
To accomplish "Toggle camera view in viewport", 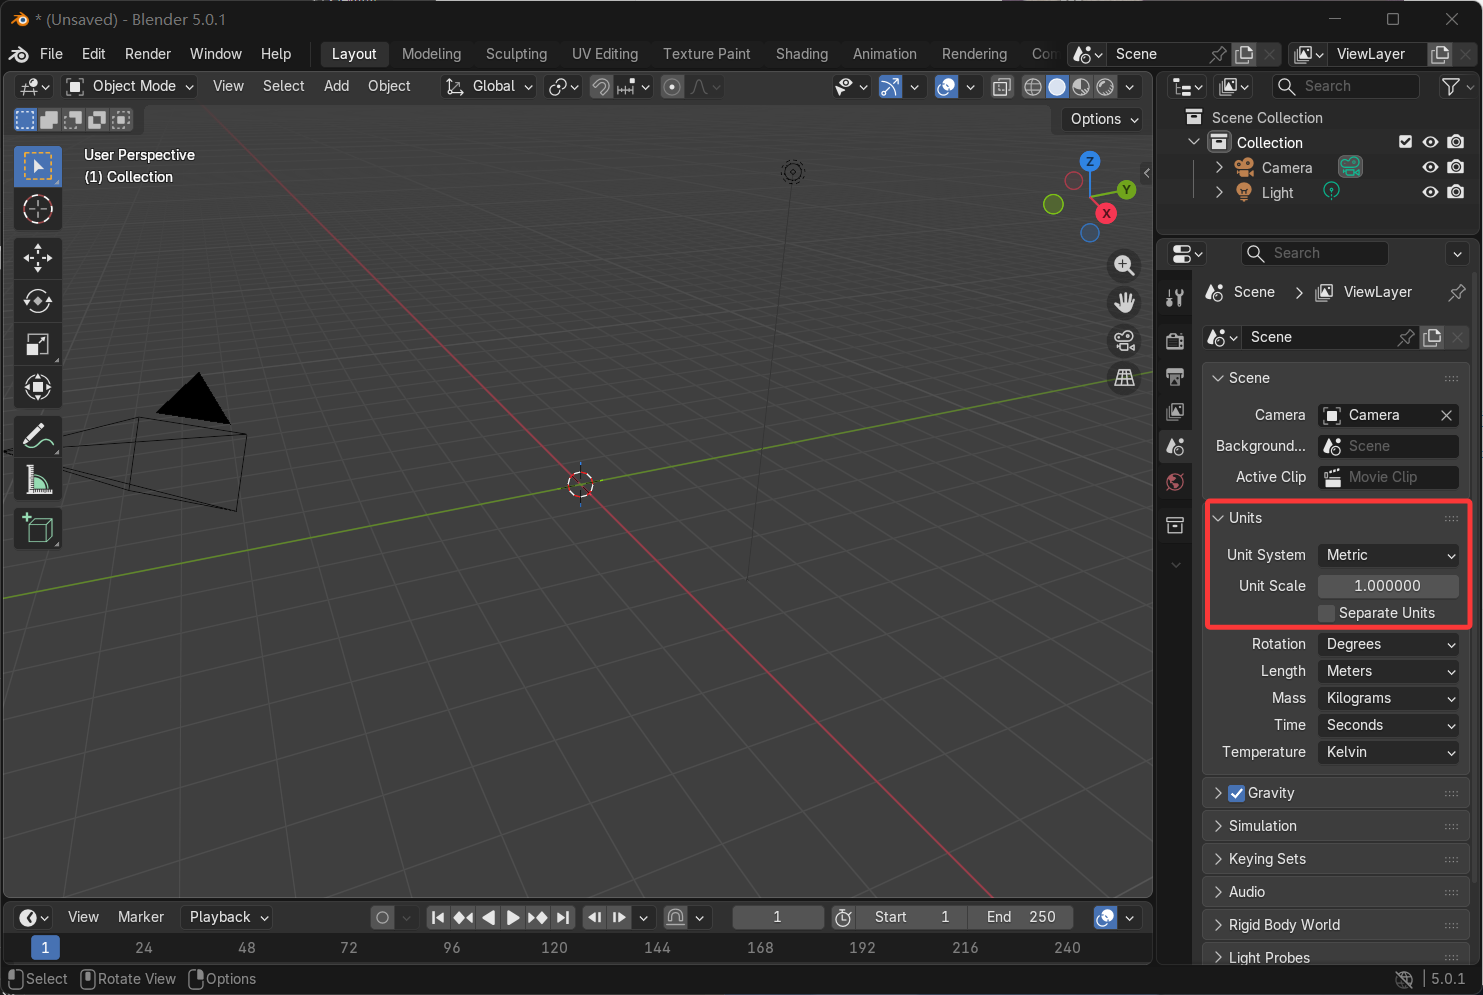I will pos(1124,341).
